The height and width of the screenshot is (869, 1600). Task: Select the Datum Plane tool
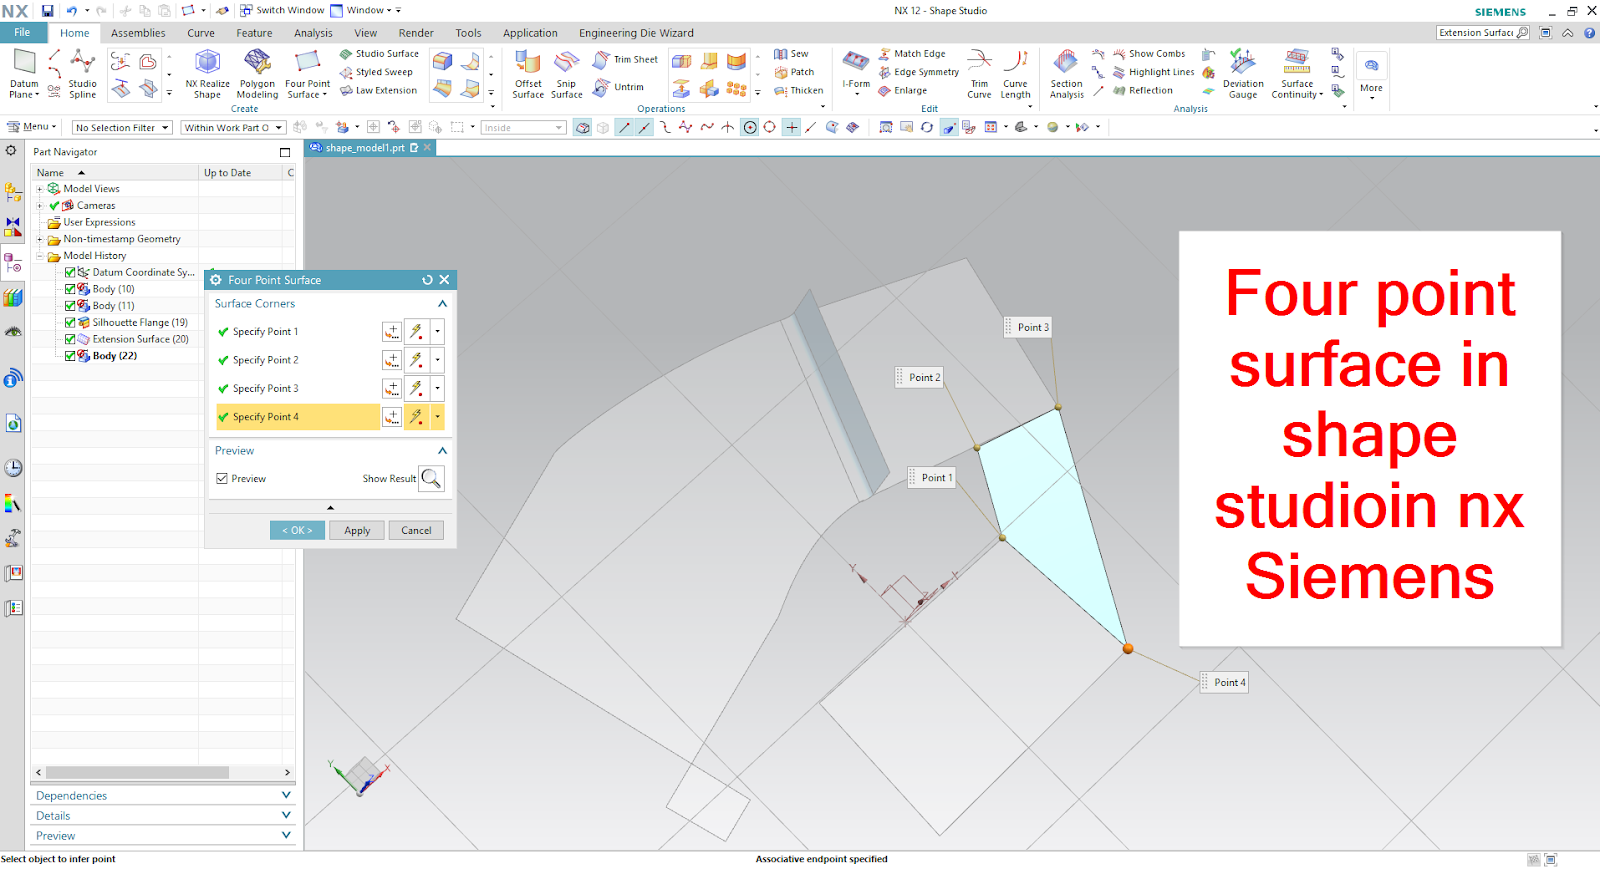click(x=24, y=74)
